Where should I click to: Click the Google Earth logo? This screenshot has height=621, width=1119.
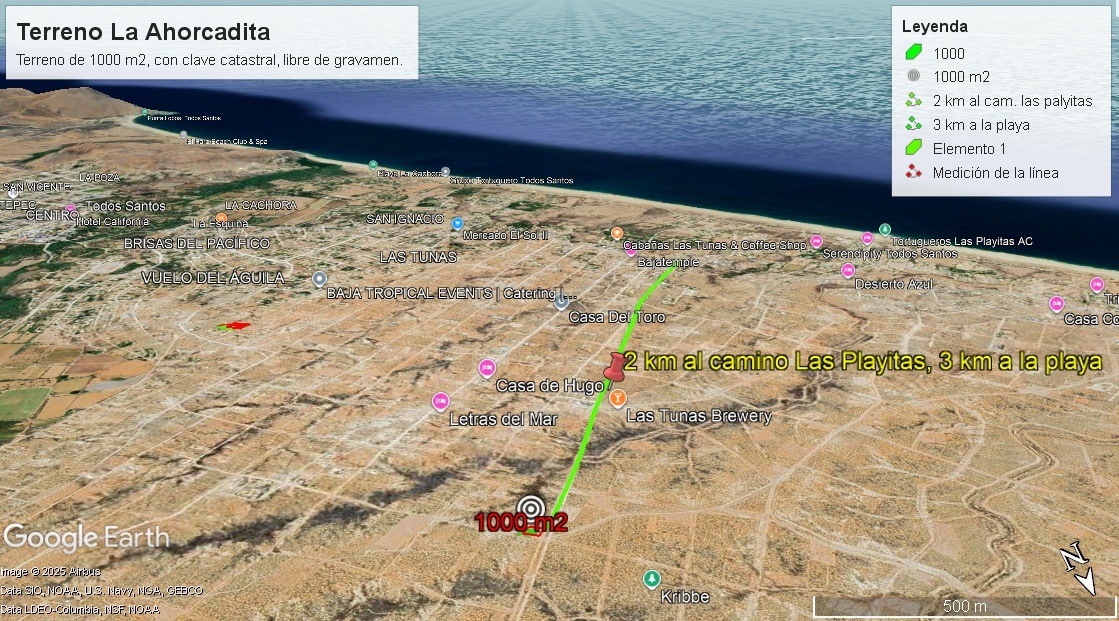[86, 537]
